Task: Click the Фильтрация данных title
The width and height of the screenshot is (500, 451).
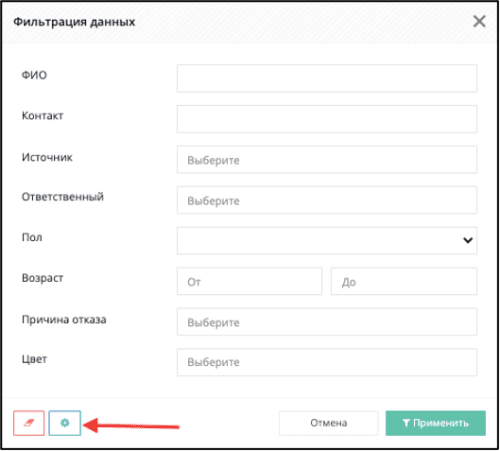Action: click(74, 22)
